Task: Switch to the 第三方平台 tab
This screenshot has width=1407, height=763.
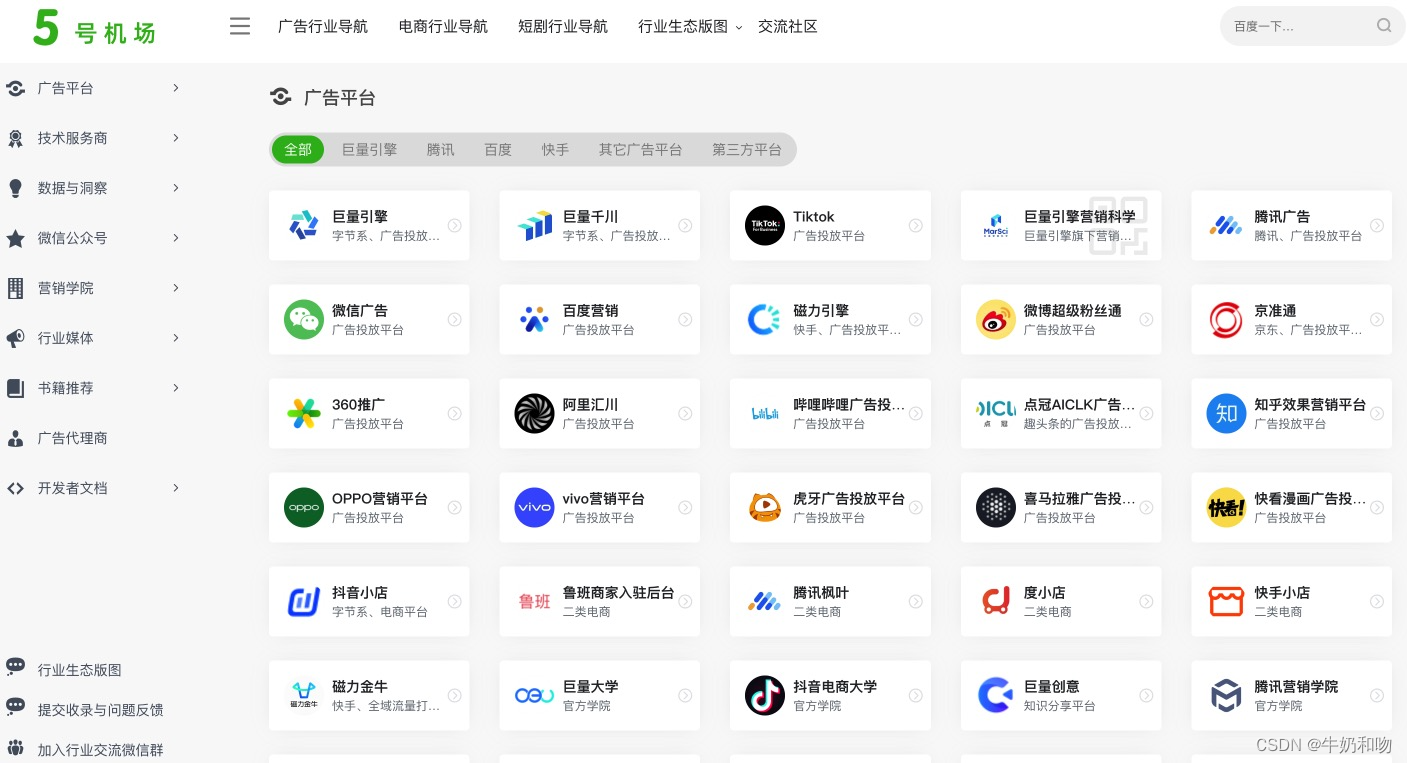Action: (747, 150)
